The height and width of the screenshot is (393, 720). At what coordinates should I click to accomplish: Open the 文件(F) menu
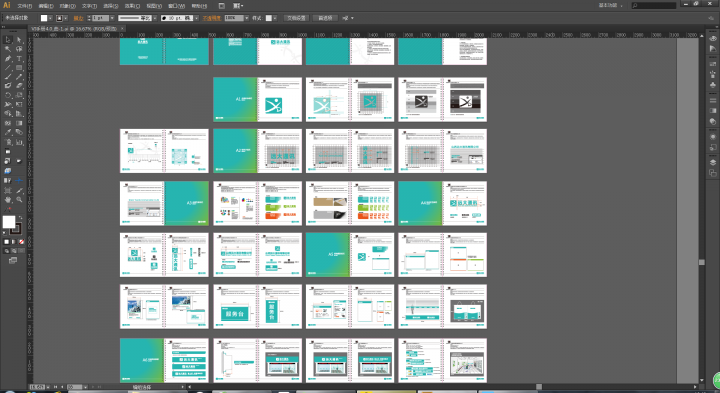pyautogui.click(x=25, y=6)
